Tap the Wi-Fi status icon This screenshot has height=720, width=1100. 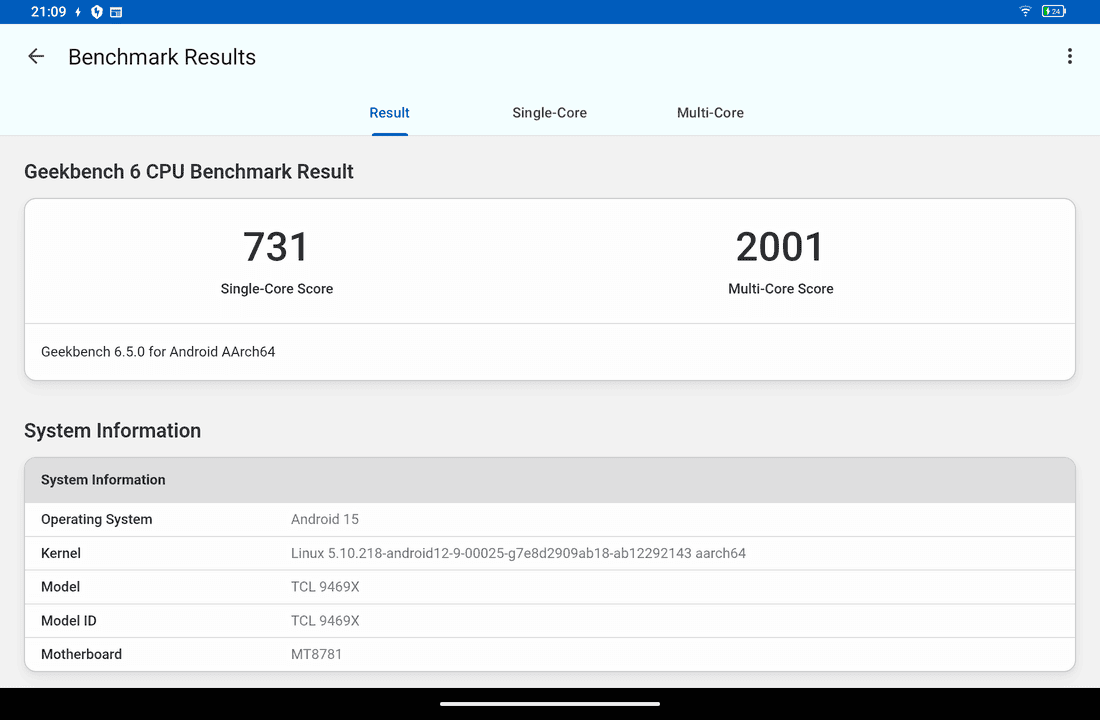1025,12
